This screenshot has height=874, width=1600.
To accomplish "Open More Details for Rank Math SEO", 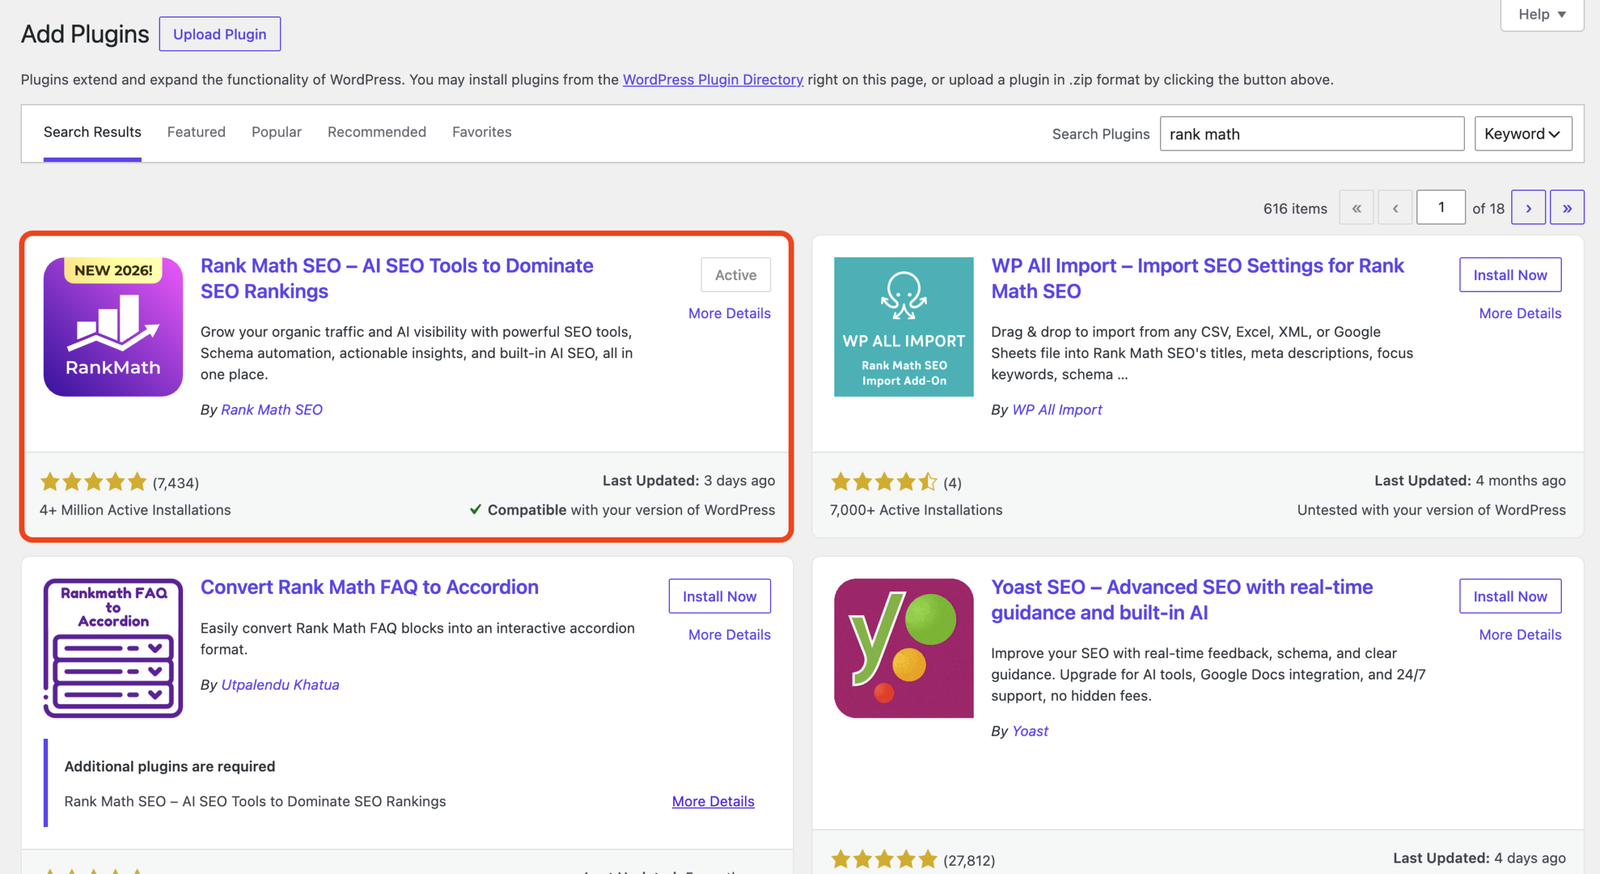I will pyautogui.click(x=730, y=313).
